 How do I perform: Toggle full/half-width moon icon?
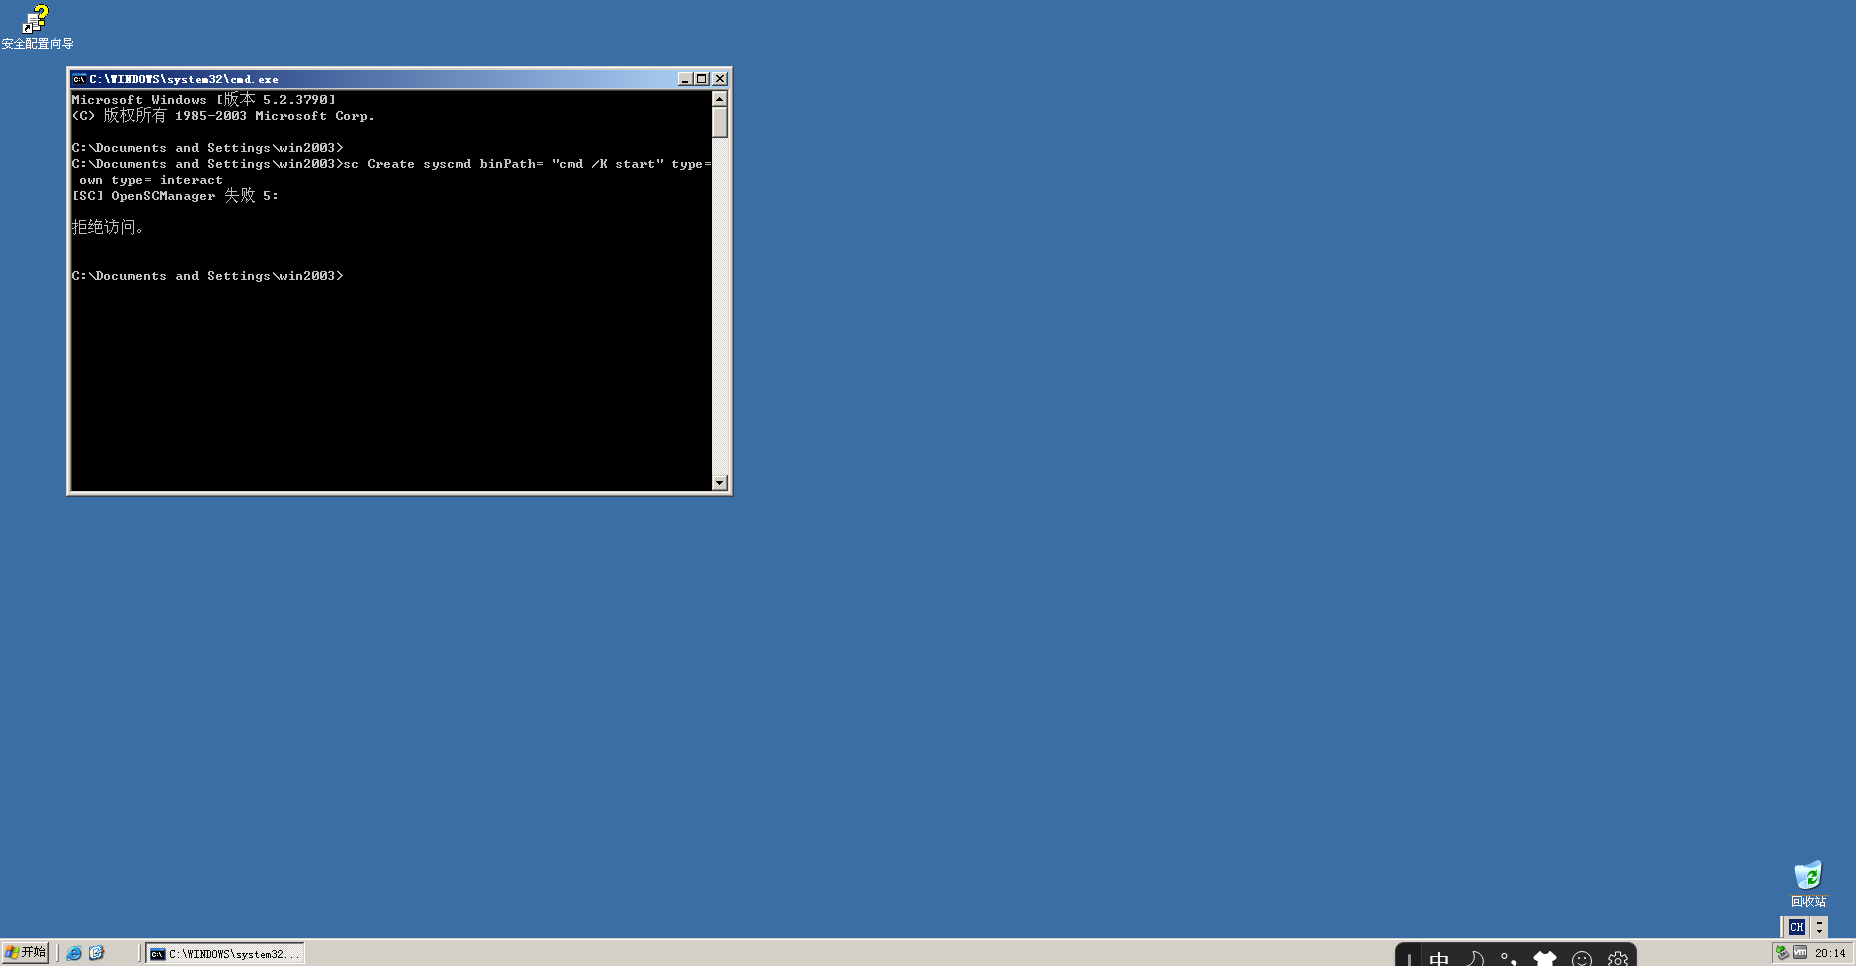pyautogui.click(x=1474, y=958)
